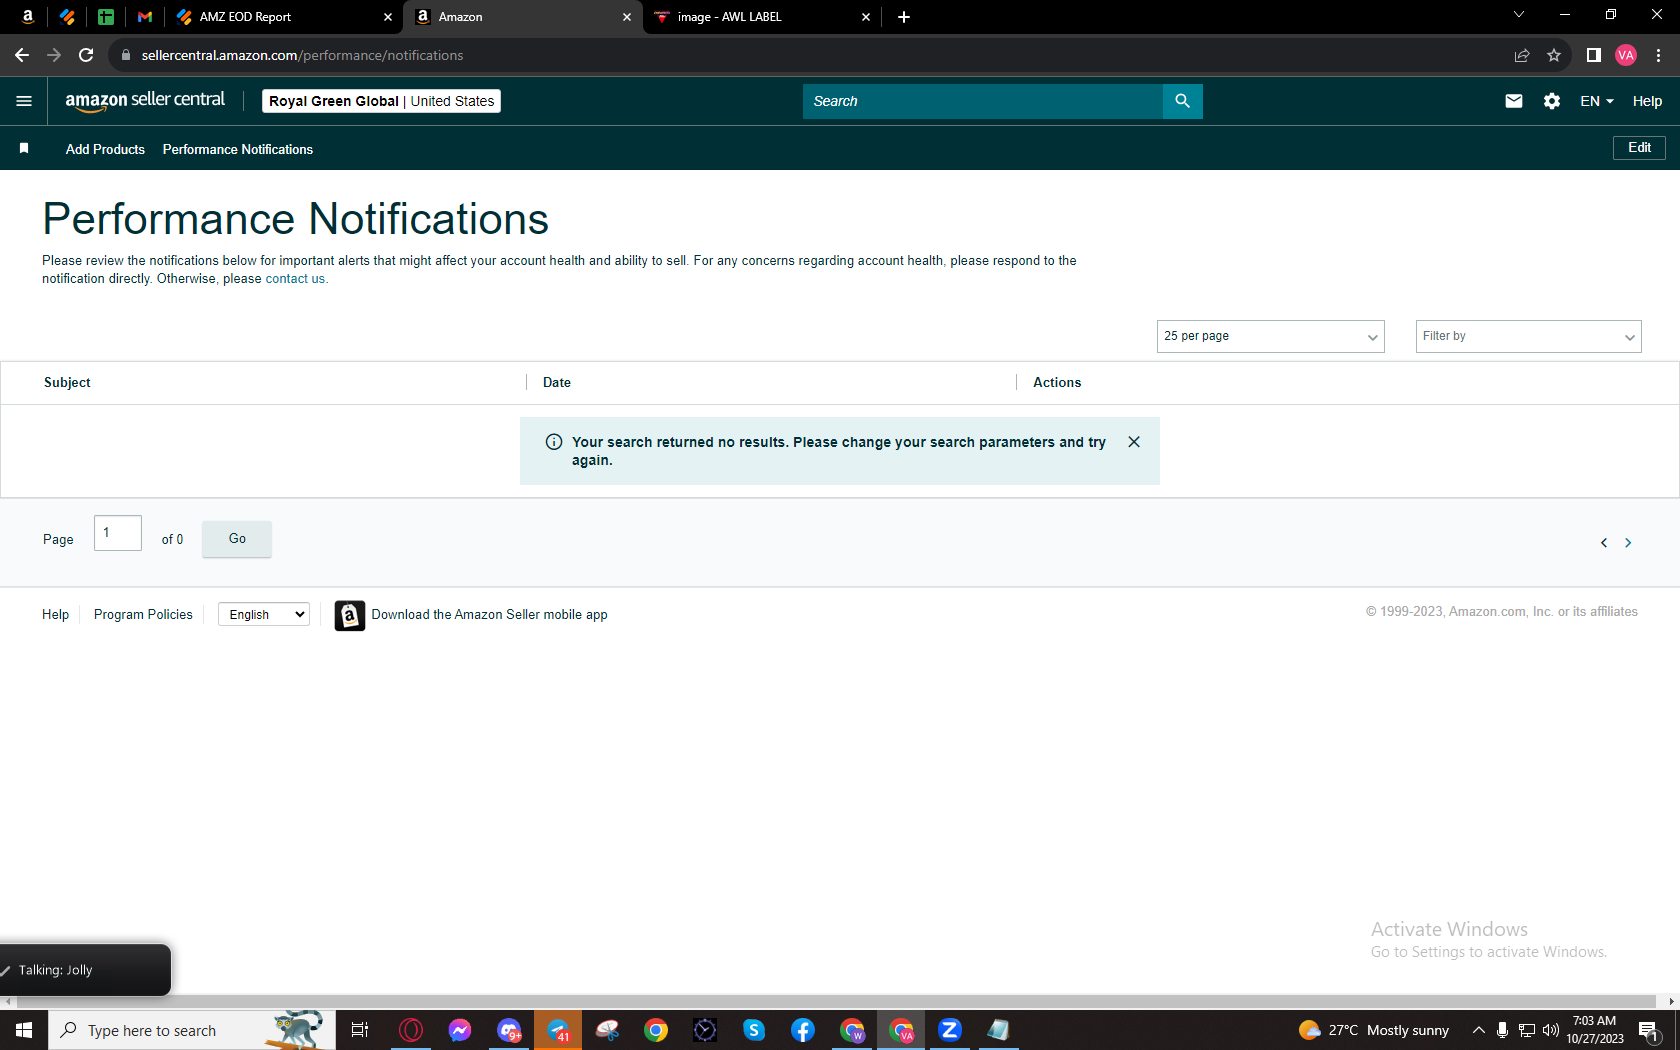Open the Gmail pinned tab
The height and width of the screenshot is (1050, 1680).
pos(145,17)
